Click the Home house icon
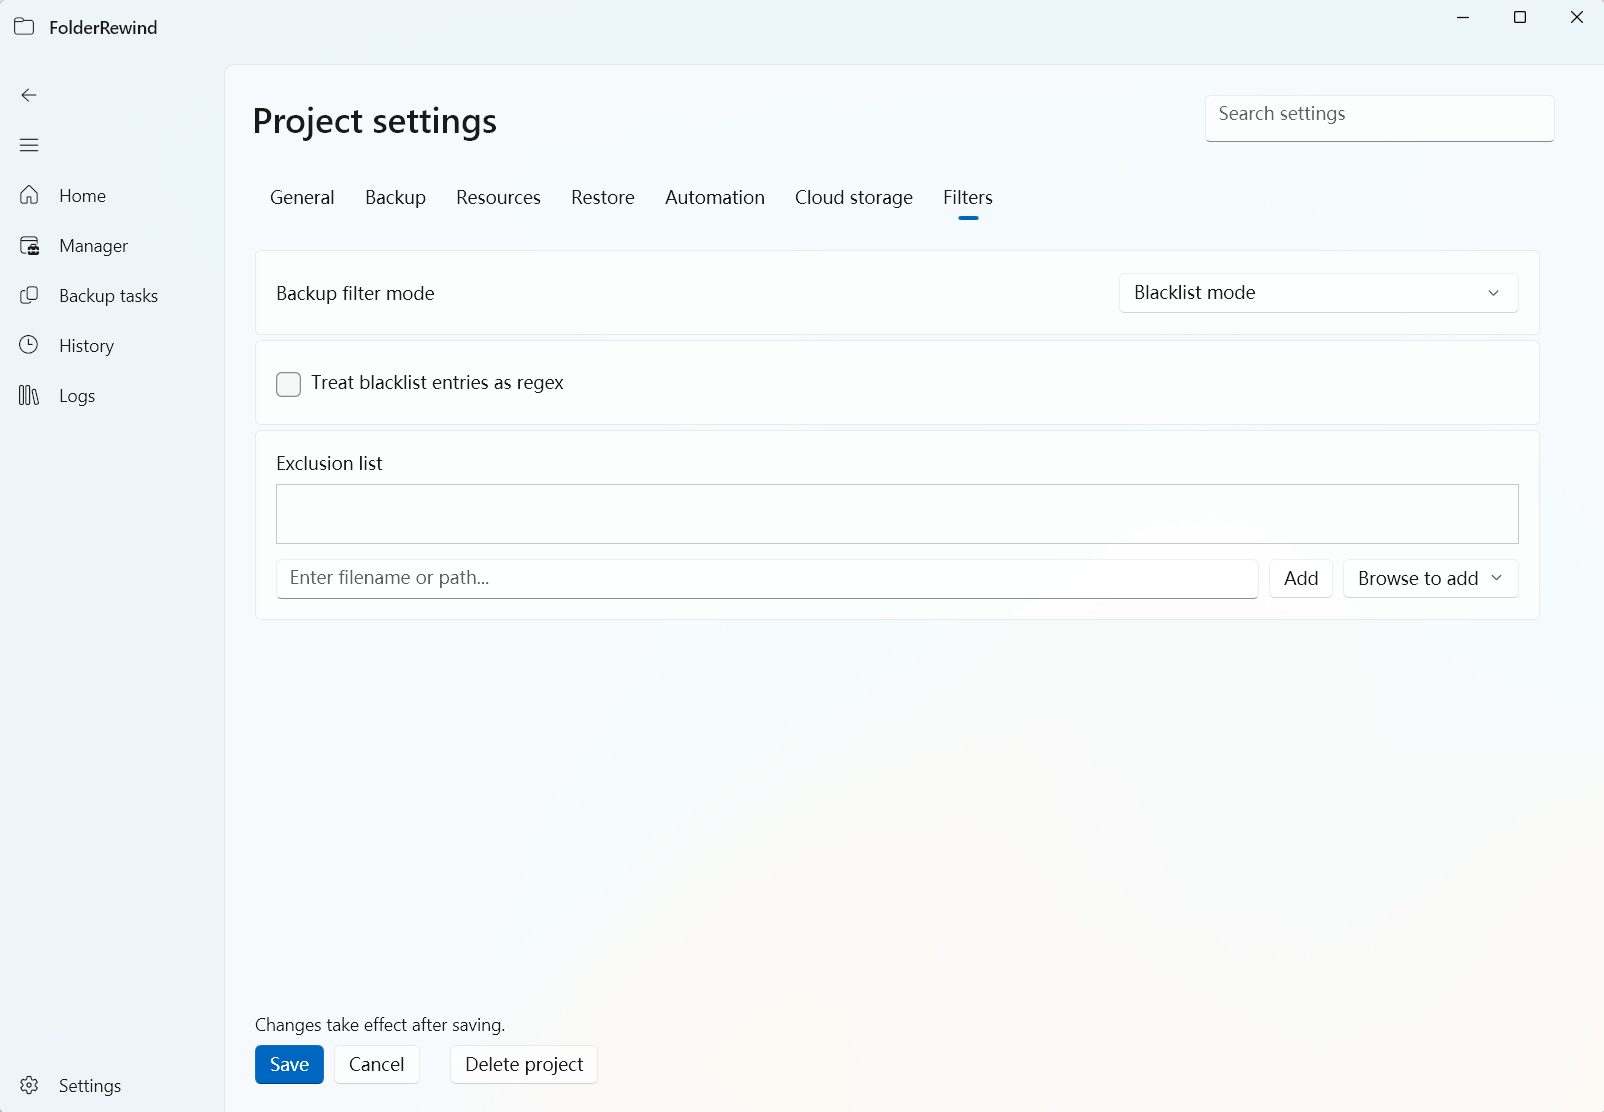 [29, 195]
